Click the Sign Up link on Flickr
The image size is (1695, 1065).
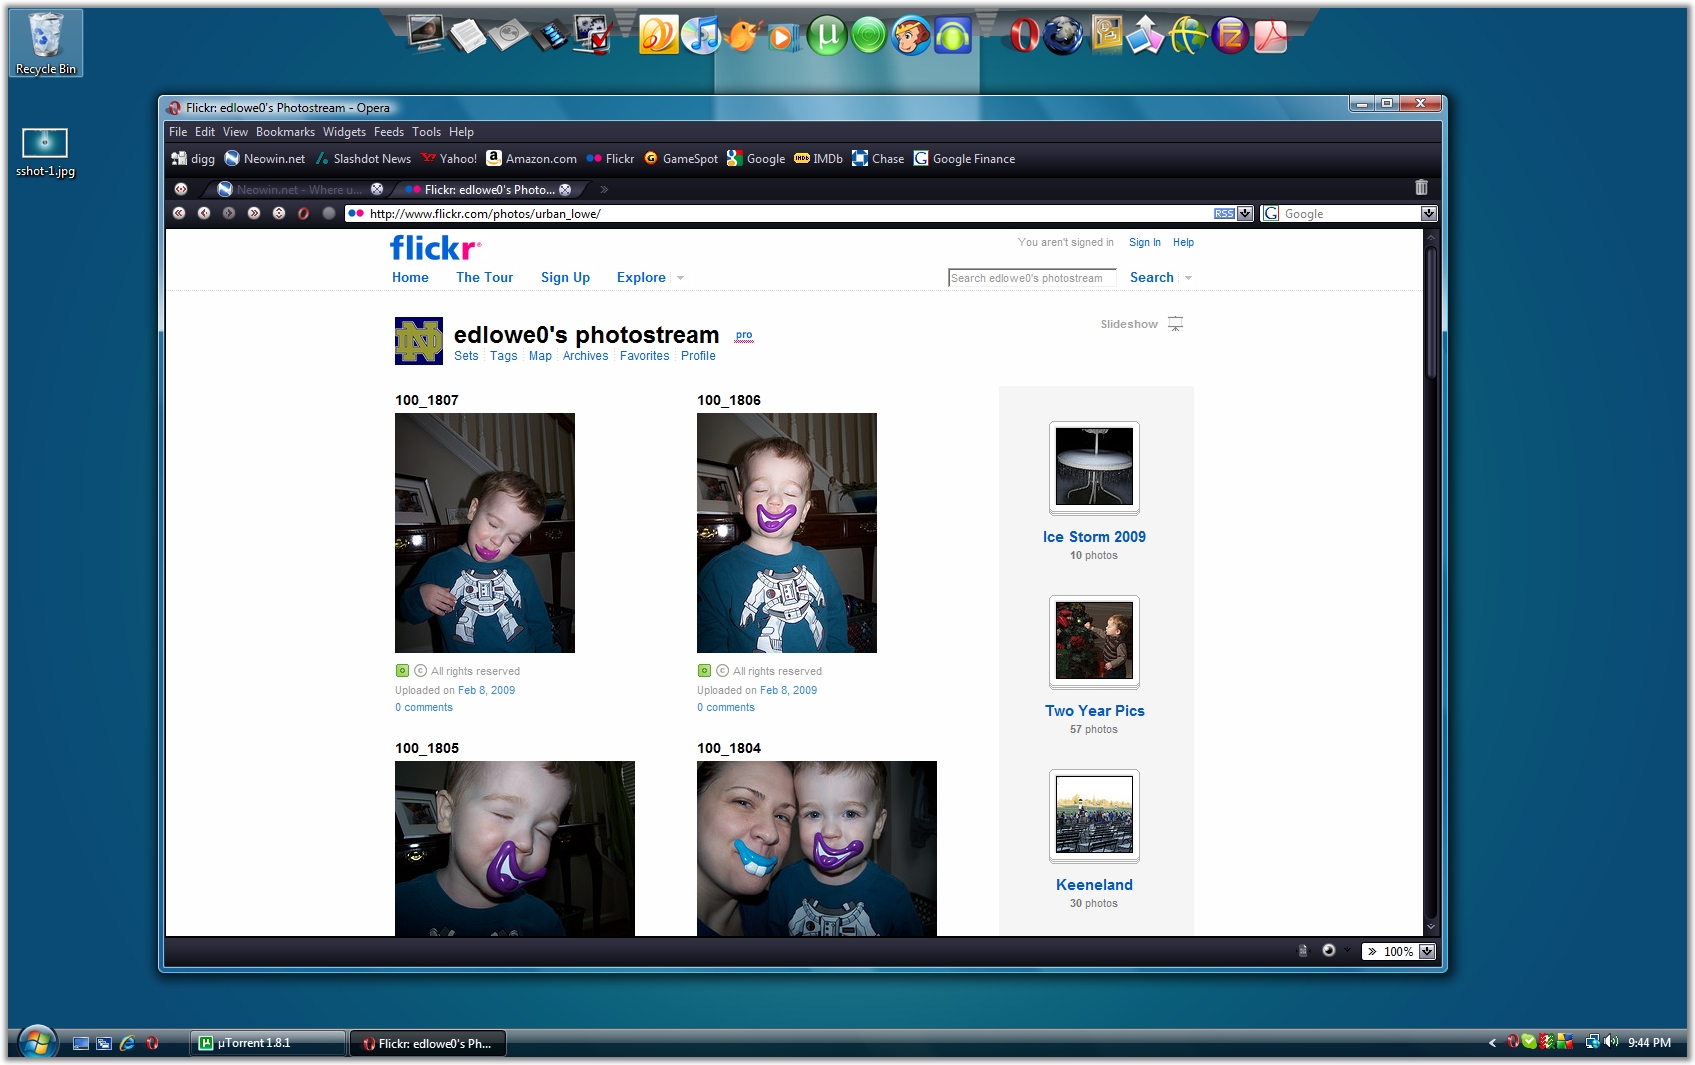(x=565, y=278)
